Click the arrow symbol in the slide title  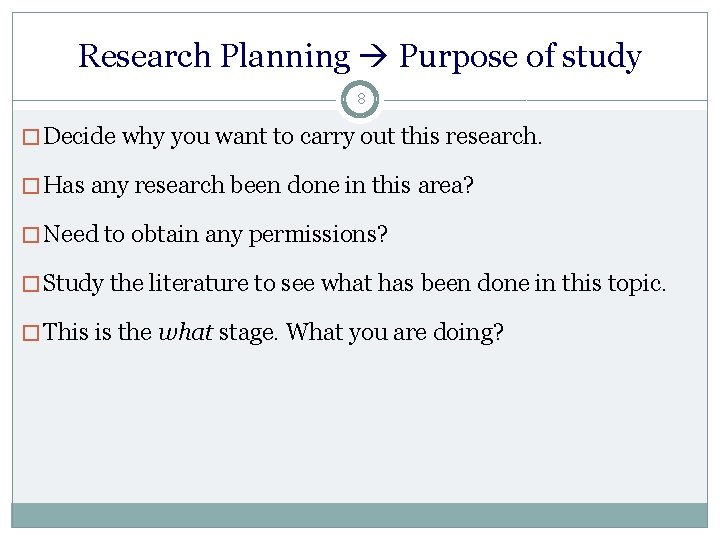(x=374, y=57)
